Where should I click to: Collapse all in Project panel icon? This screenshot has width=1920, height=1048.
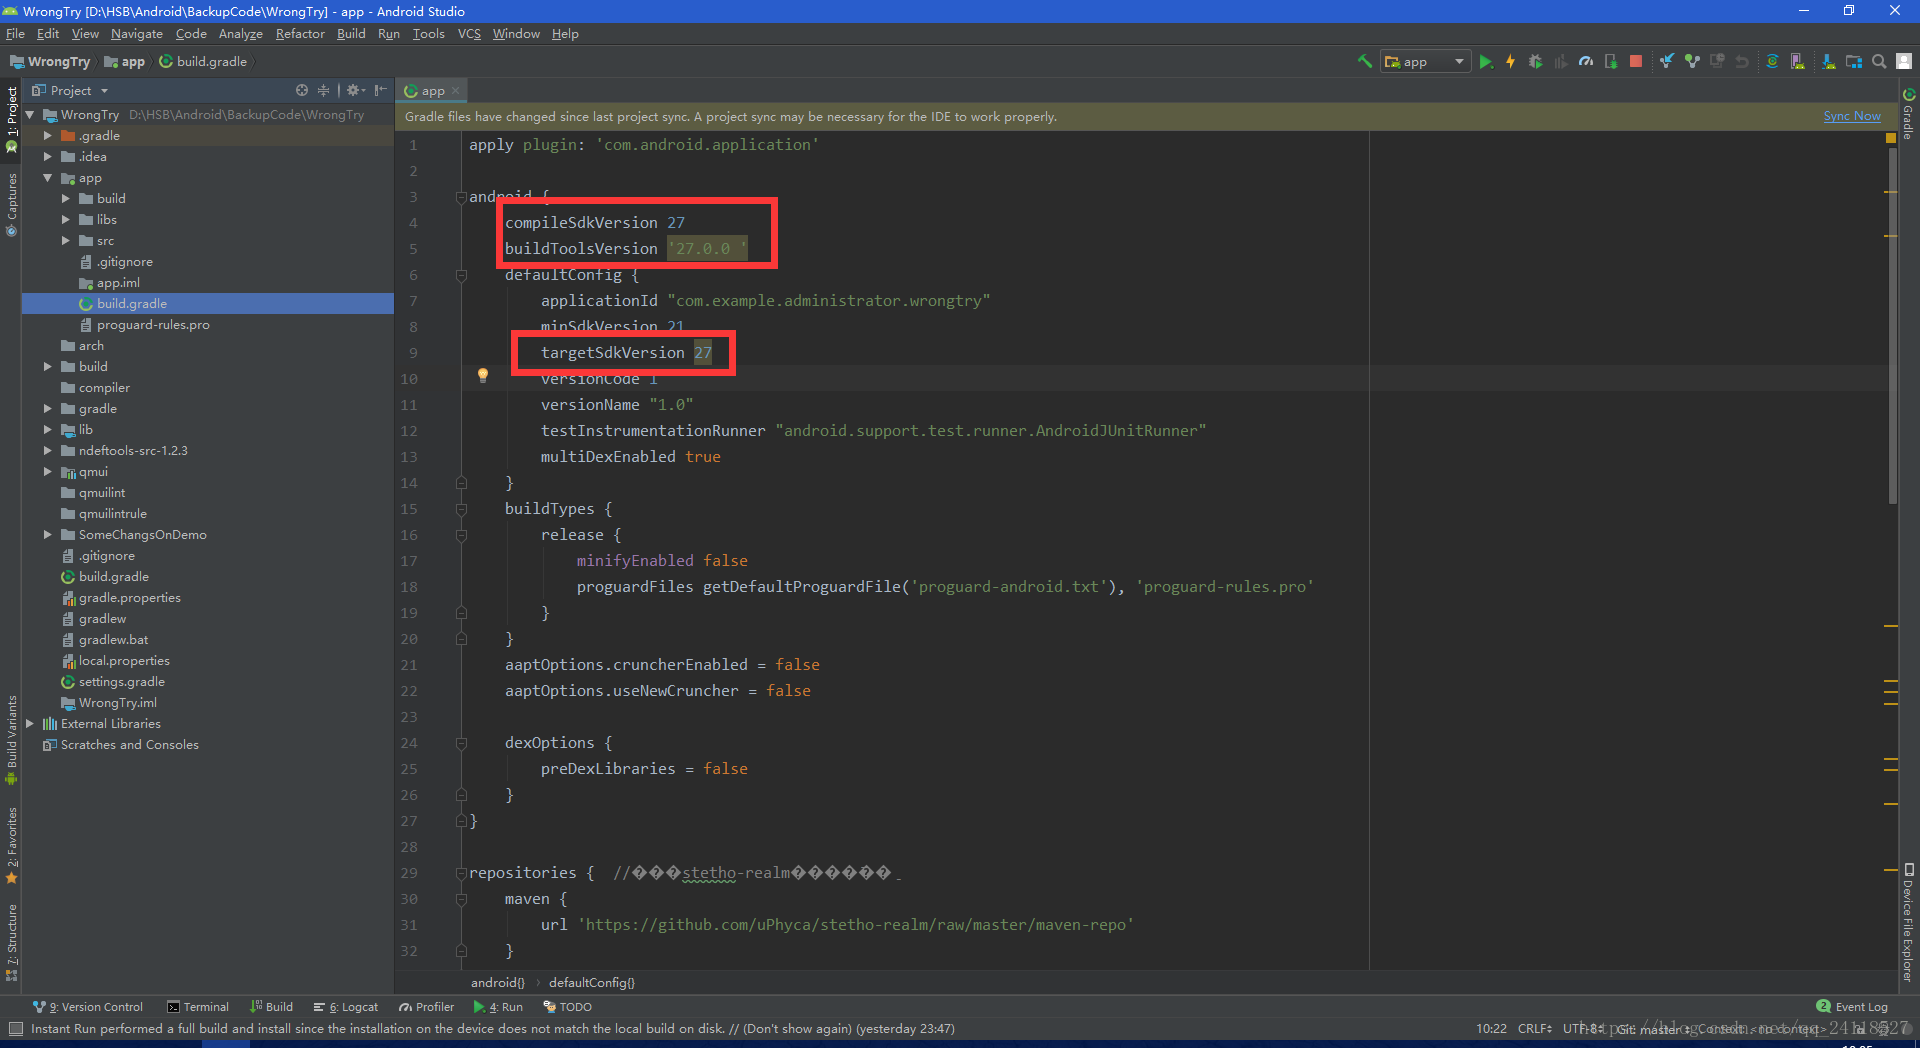(323, 90)
